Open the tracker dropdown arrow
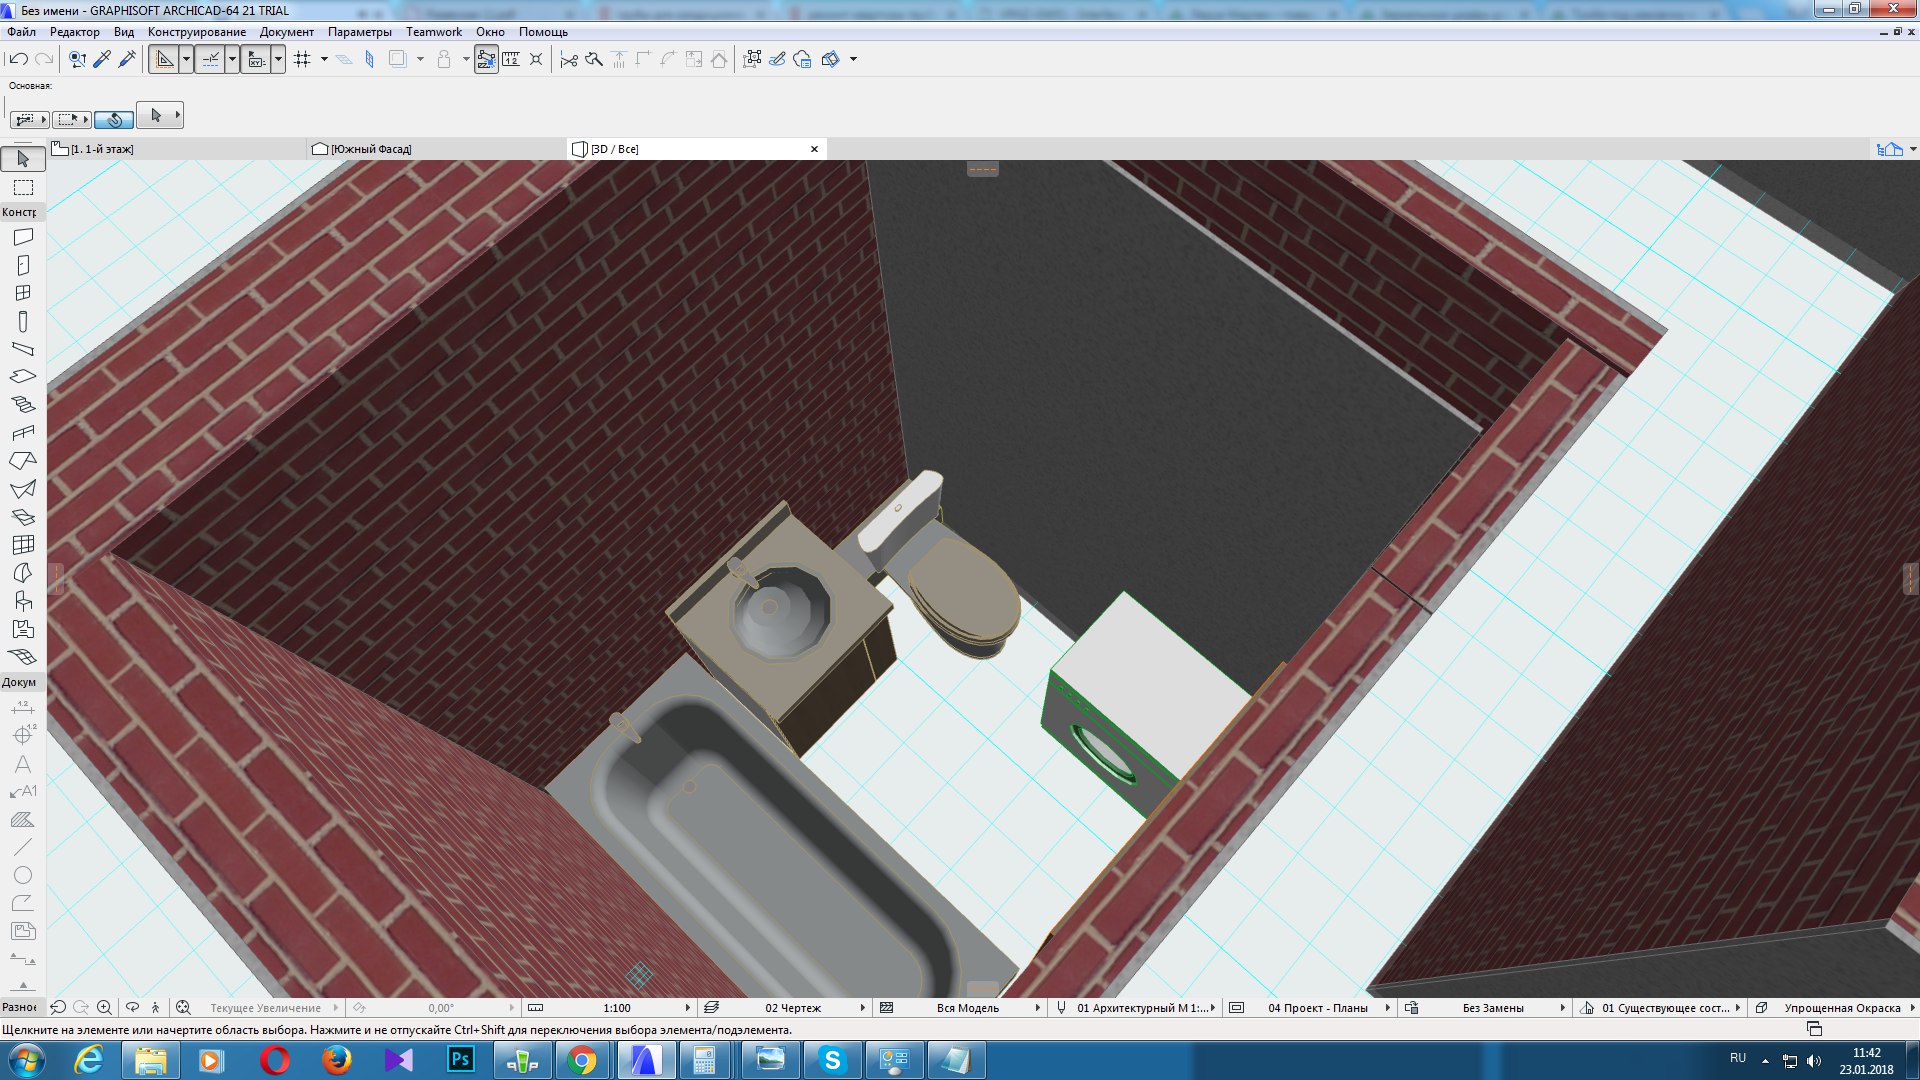 [278, 59]
